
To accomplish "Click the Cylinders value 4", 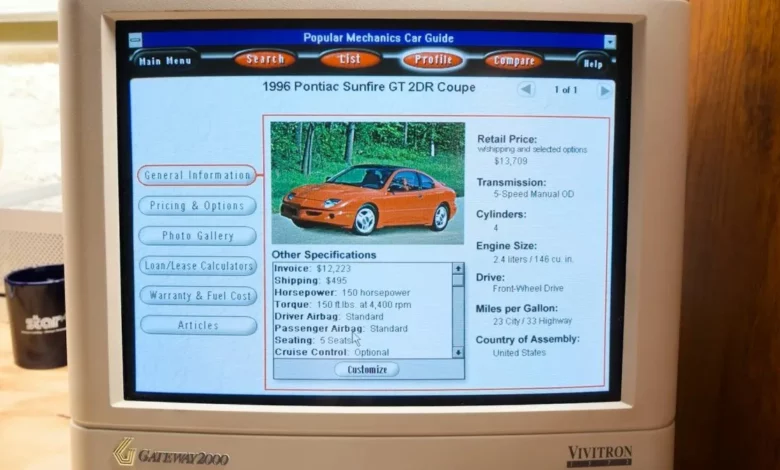I will point(495,228).
